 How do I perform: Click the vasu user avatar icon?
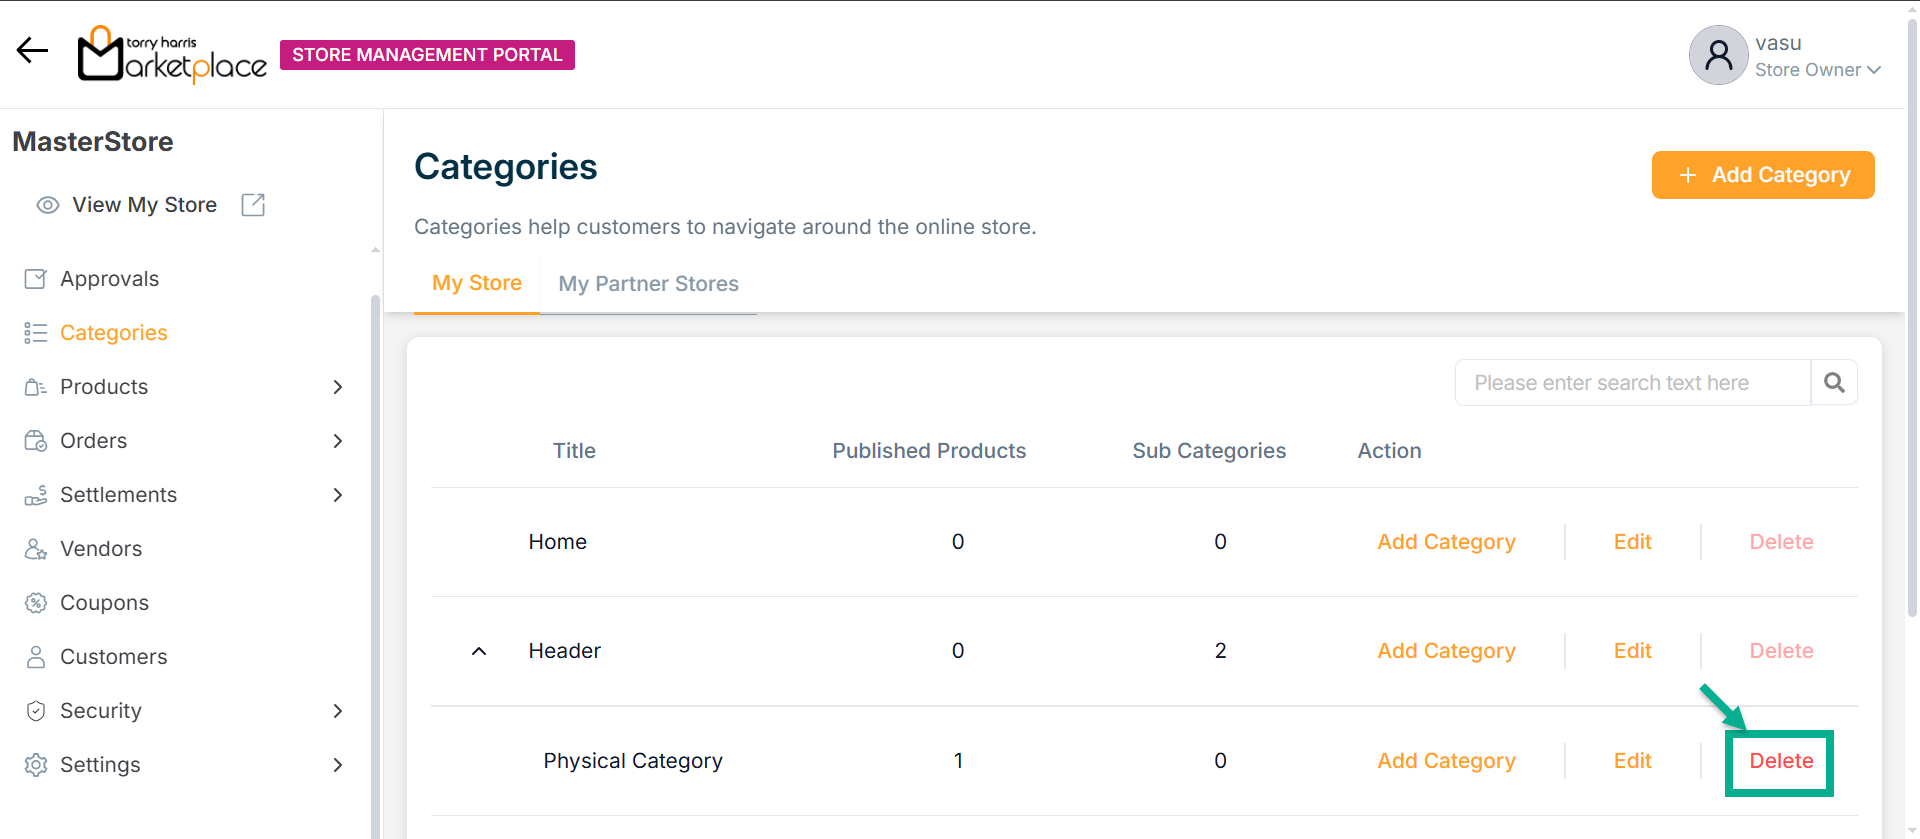pyautogui.click(x=1718, y=55)
